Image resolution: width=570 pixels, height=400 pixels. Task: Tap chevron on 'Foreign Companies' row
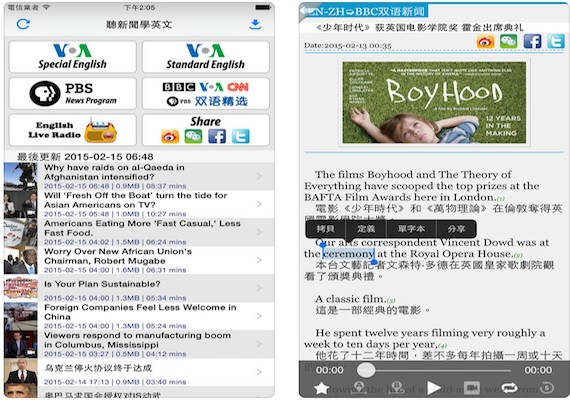point(259,316)
